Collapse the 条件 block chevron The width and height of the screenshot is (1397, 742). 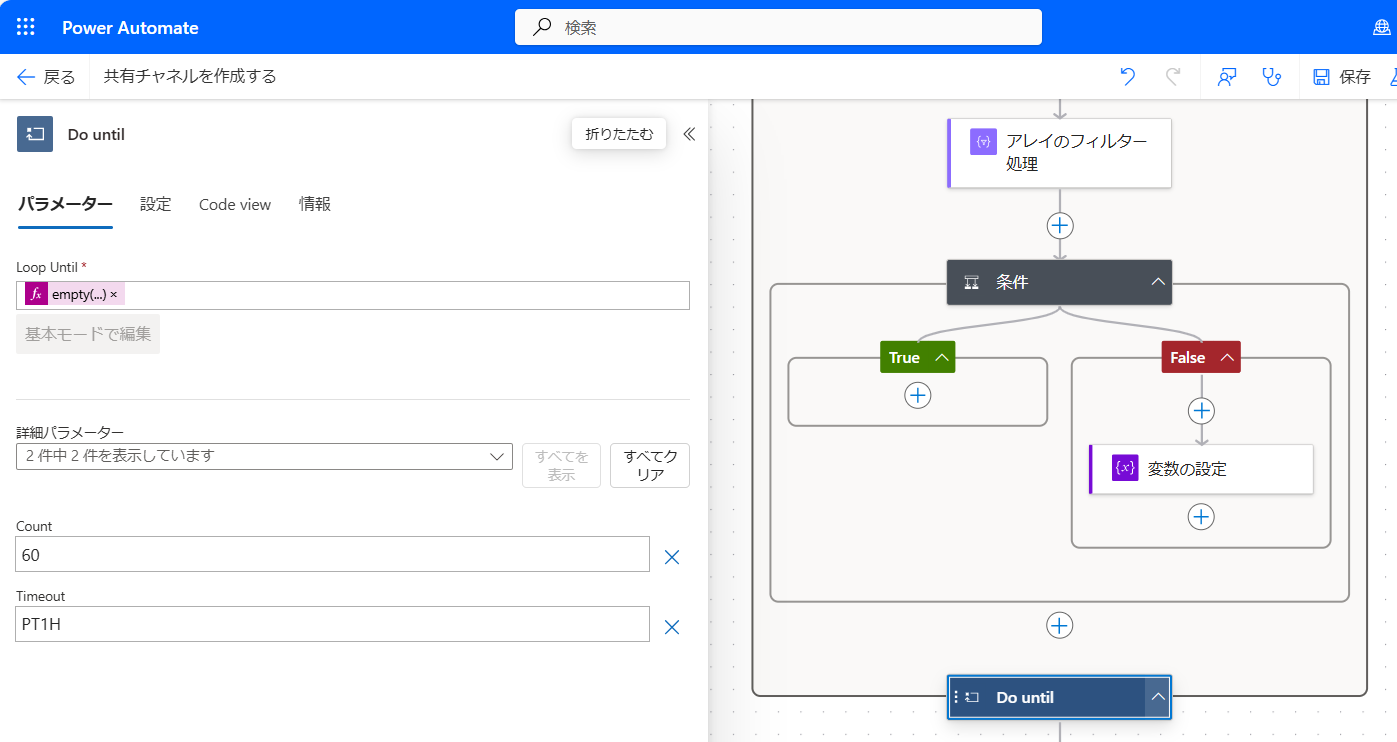1158,282
